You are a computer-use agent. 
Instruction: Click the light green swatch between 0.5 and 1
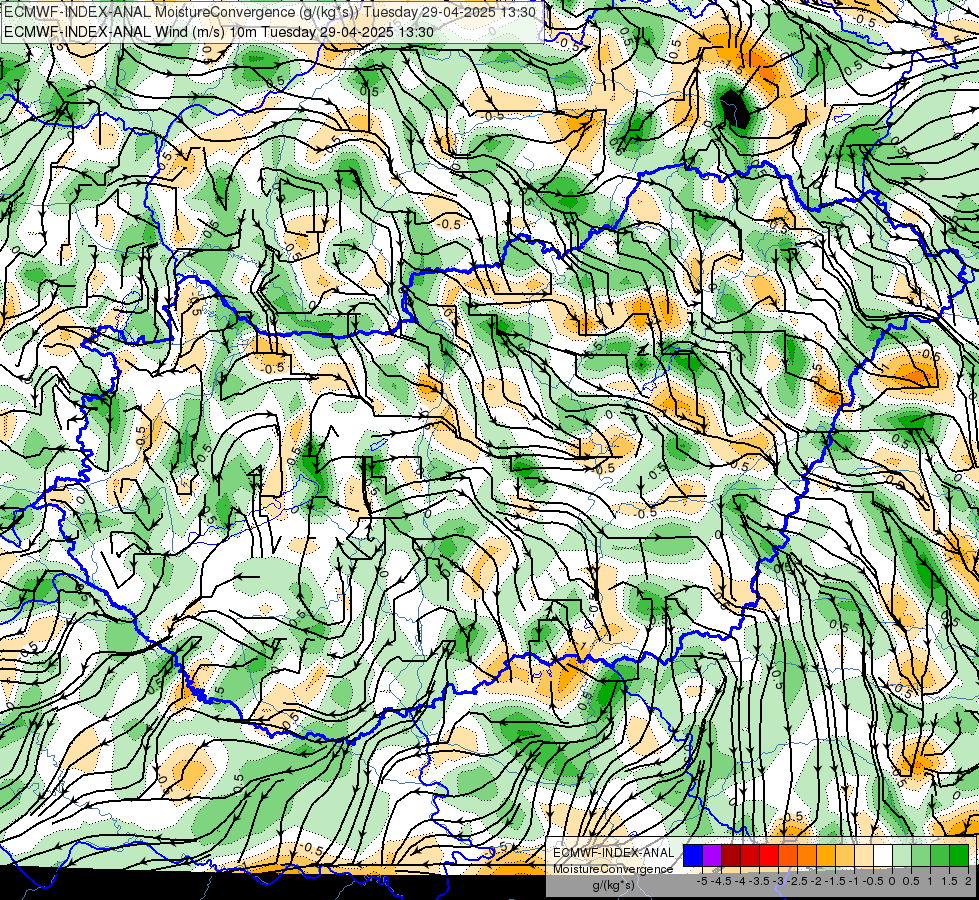click(921, 855)
